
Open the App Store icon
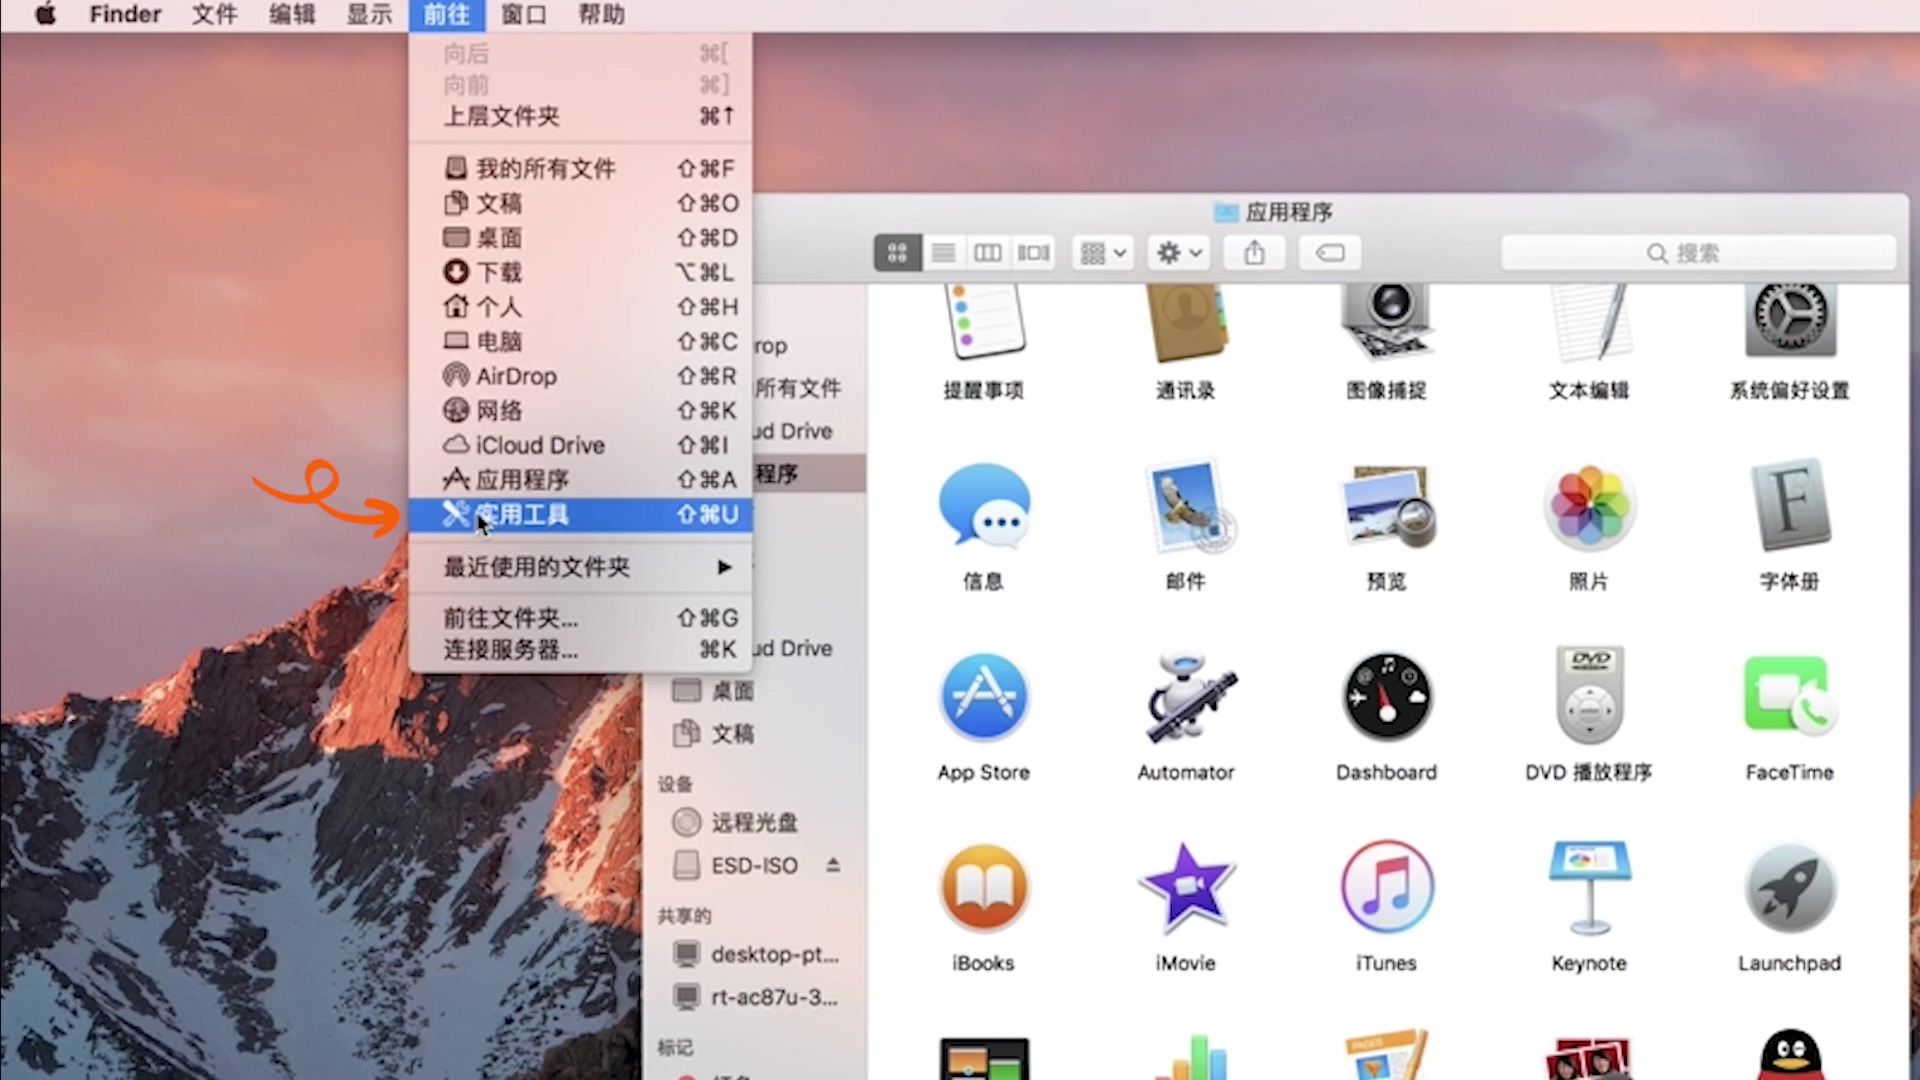tap(984, 696)
